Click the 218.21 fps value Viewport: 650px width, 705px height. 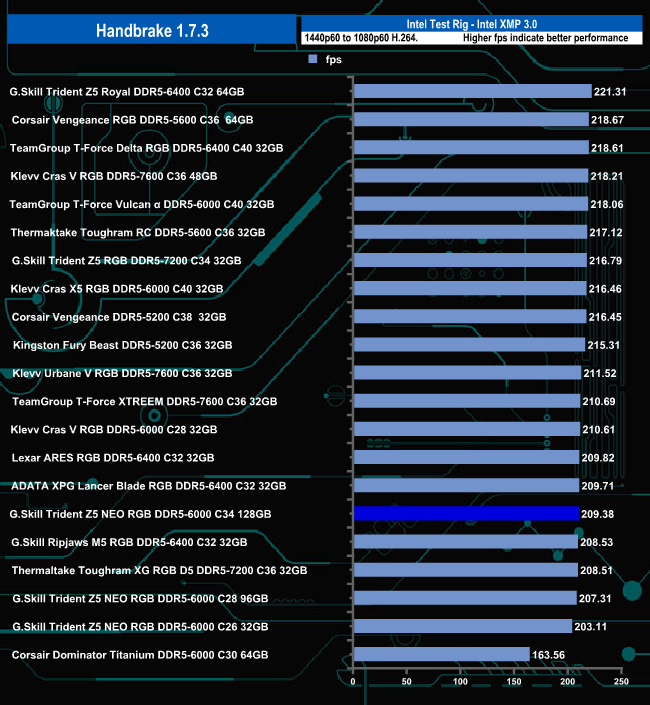click(607, 176)
